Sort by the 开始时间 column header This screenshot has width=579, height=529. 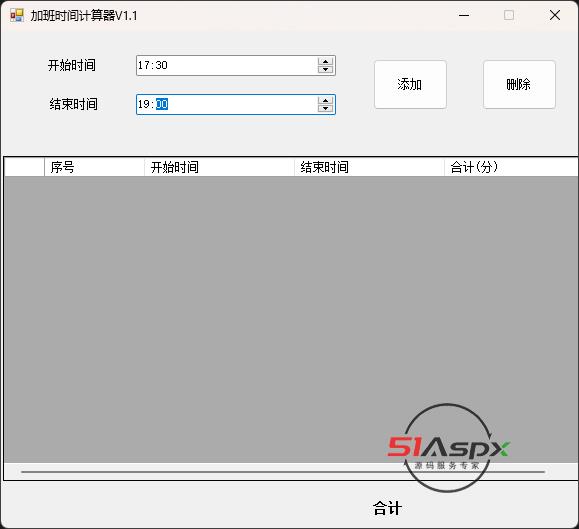219,167
